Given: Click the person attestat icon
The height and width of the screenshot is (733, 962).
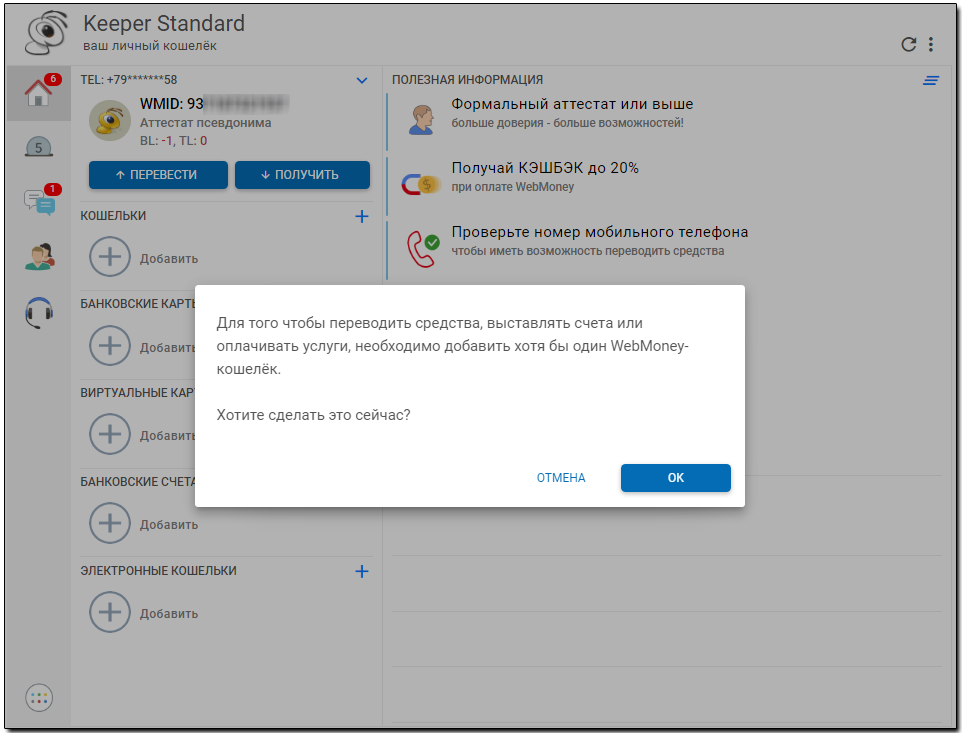Looking at the screenshot, I should [421, 119].
